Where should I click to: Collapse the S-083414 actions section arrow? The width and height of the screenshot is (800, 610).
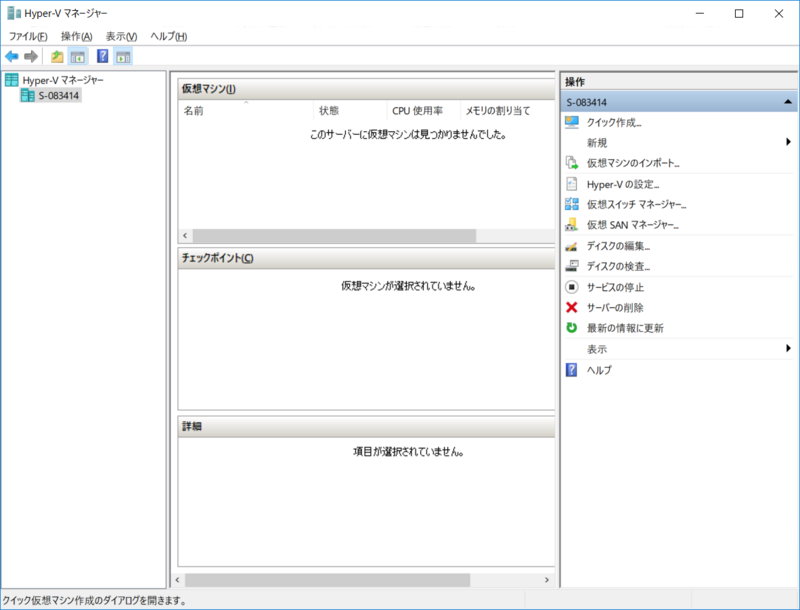[x=788, y=102]
